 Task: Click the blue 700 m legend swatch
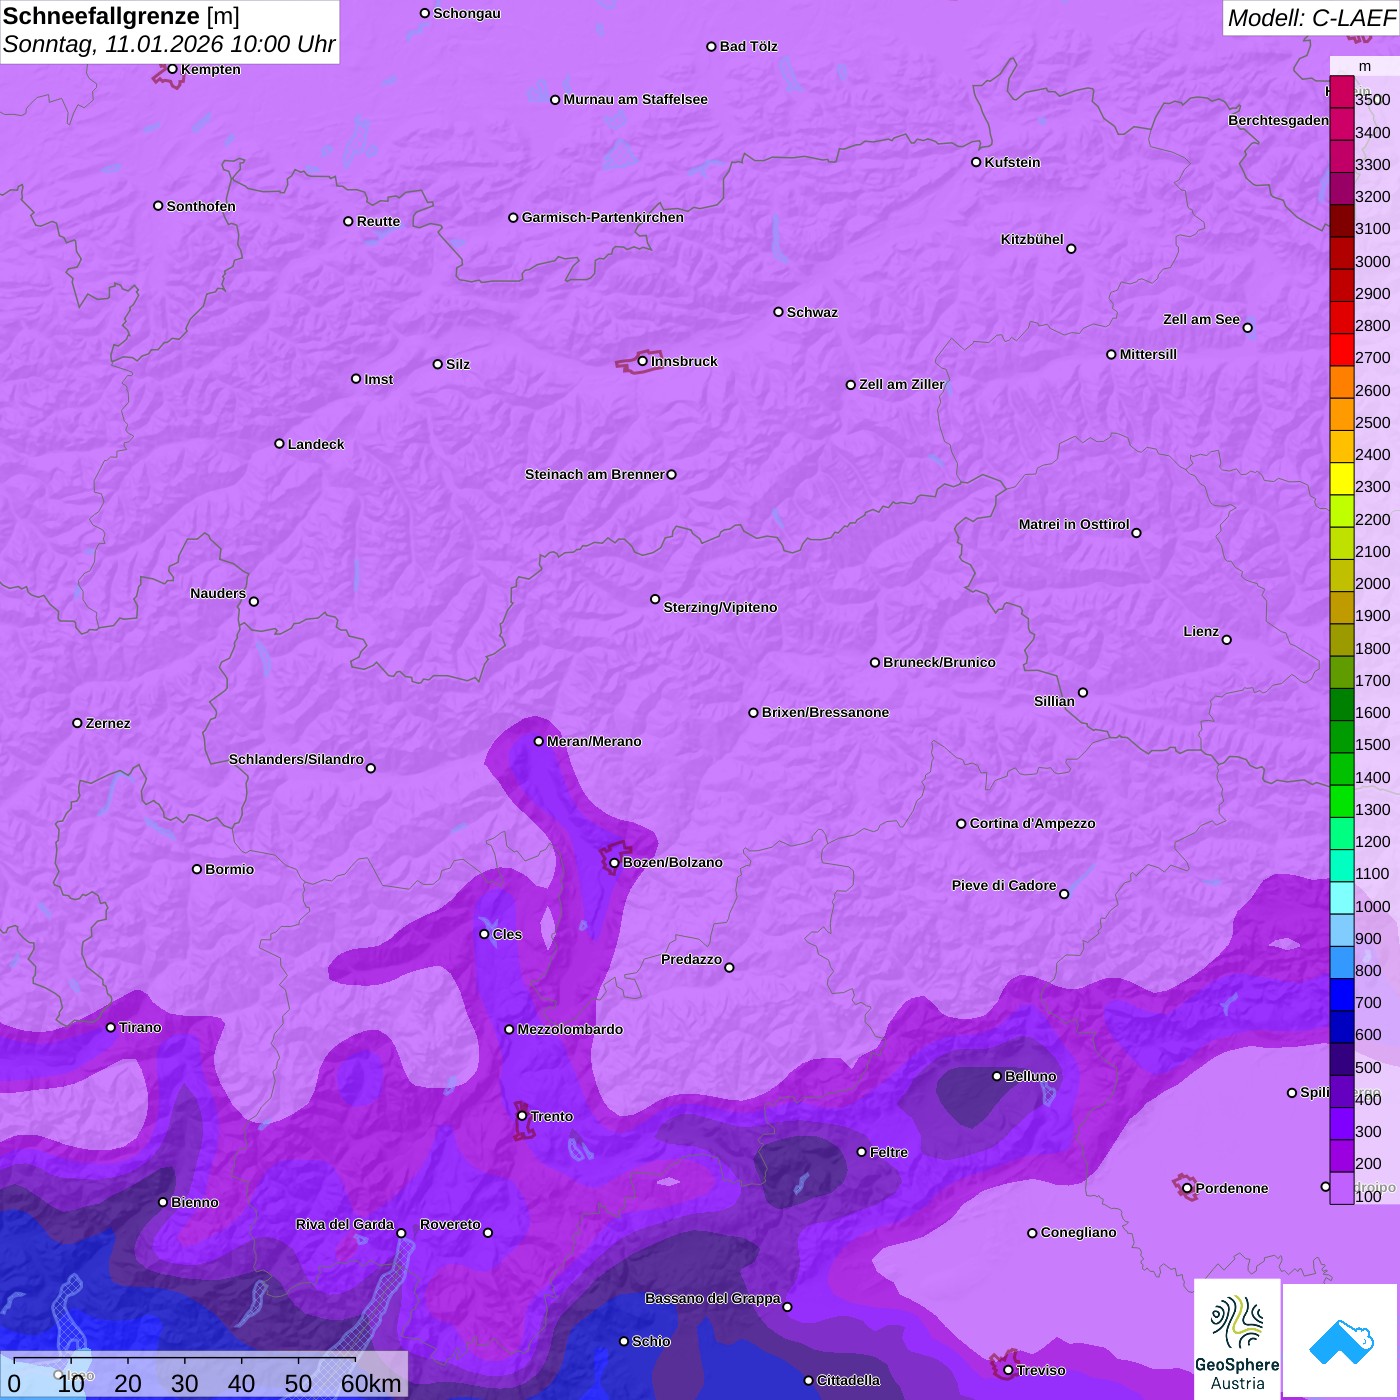coord(1341,995)
